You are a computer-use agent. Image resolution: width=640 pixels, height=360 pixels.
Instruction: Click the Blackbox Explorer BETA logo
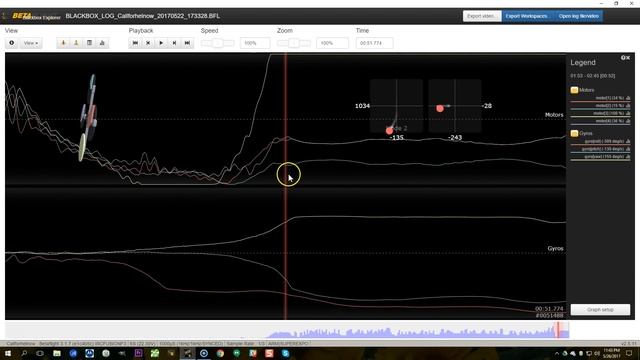point(35,16)
